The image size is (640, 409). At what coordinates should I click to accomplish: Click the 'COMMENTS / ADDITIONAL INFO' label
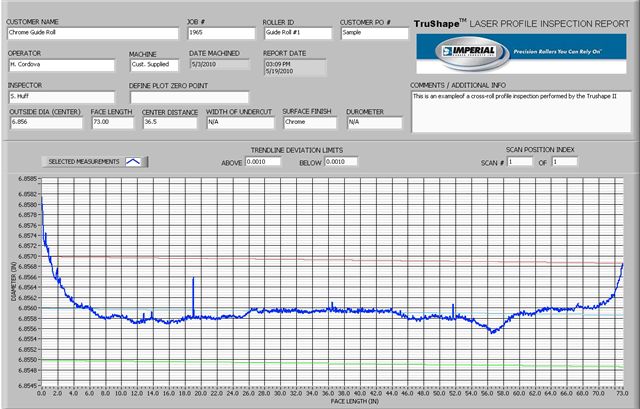pyautogui.click(x=458, y=85)
